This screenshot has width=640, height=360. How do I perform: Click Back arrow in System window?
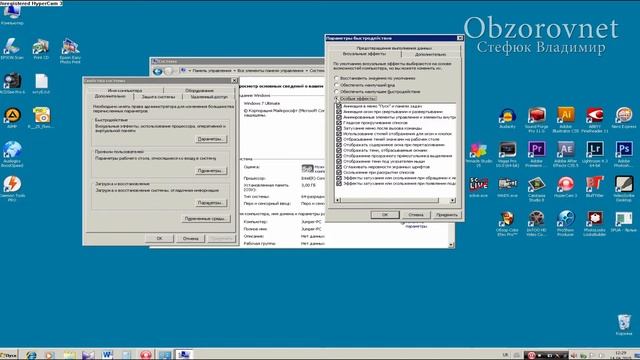158,71
